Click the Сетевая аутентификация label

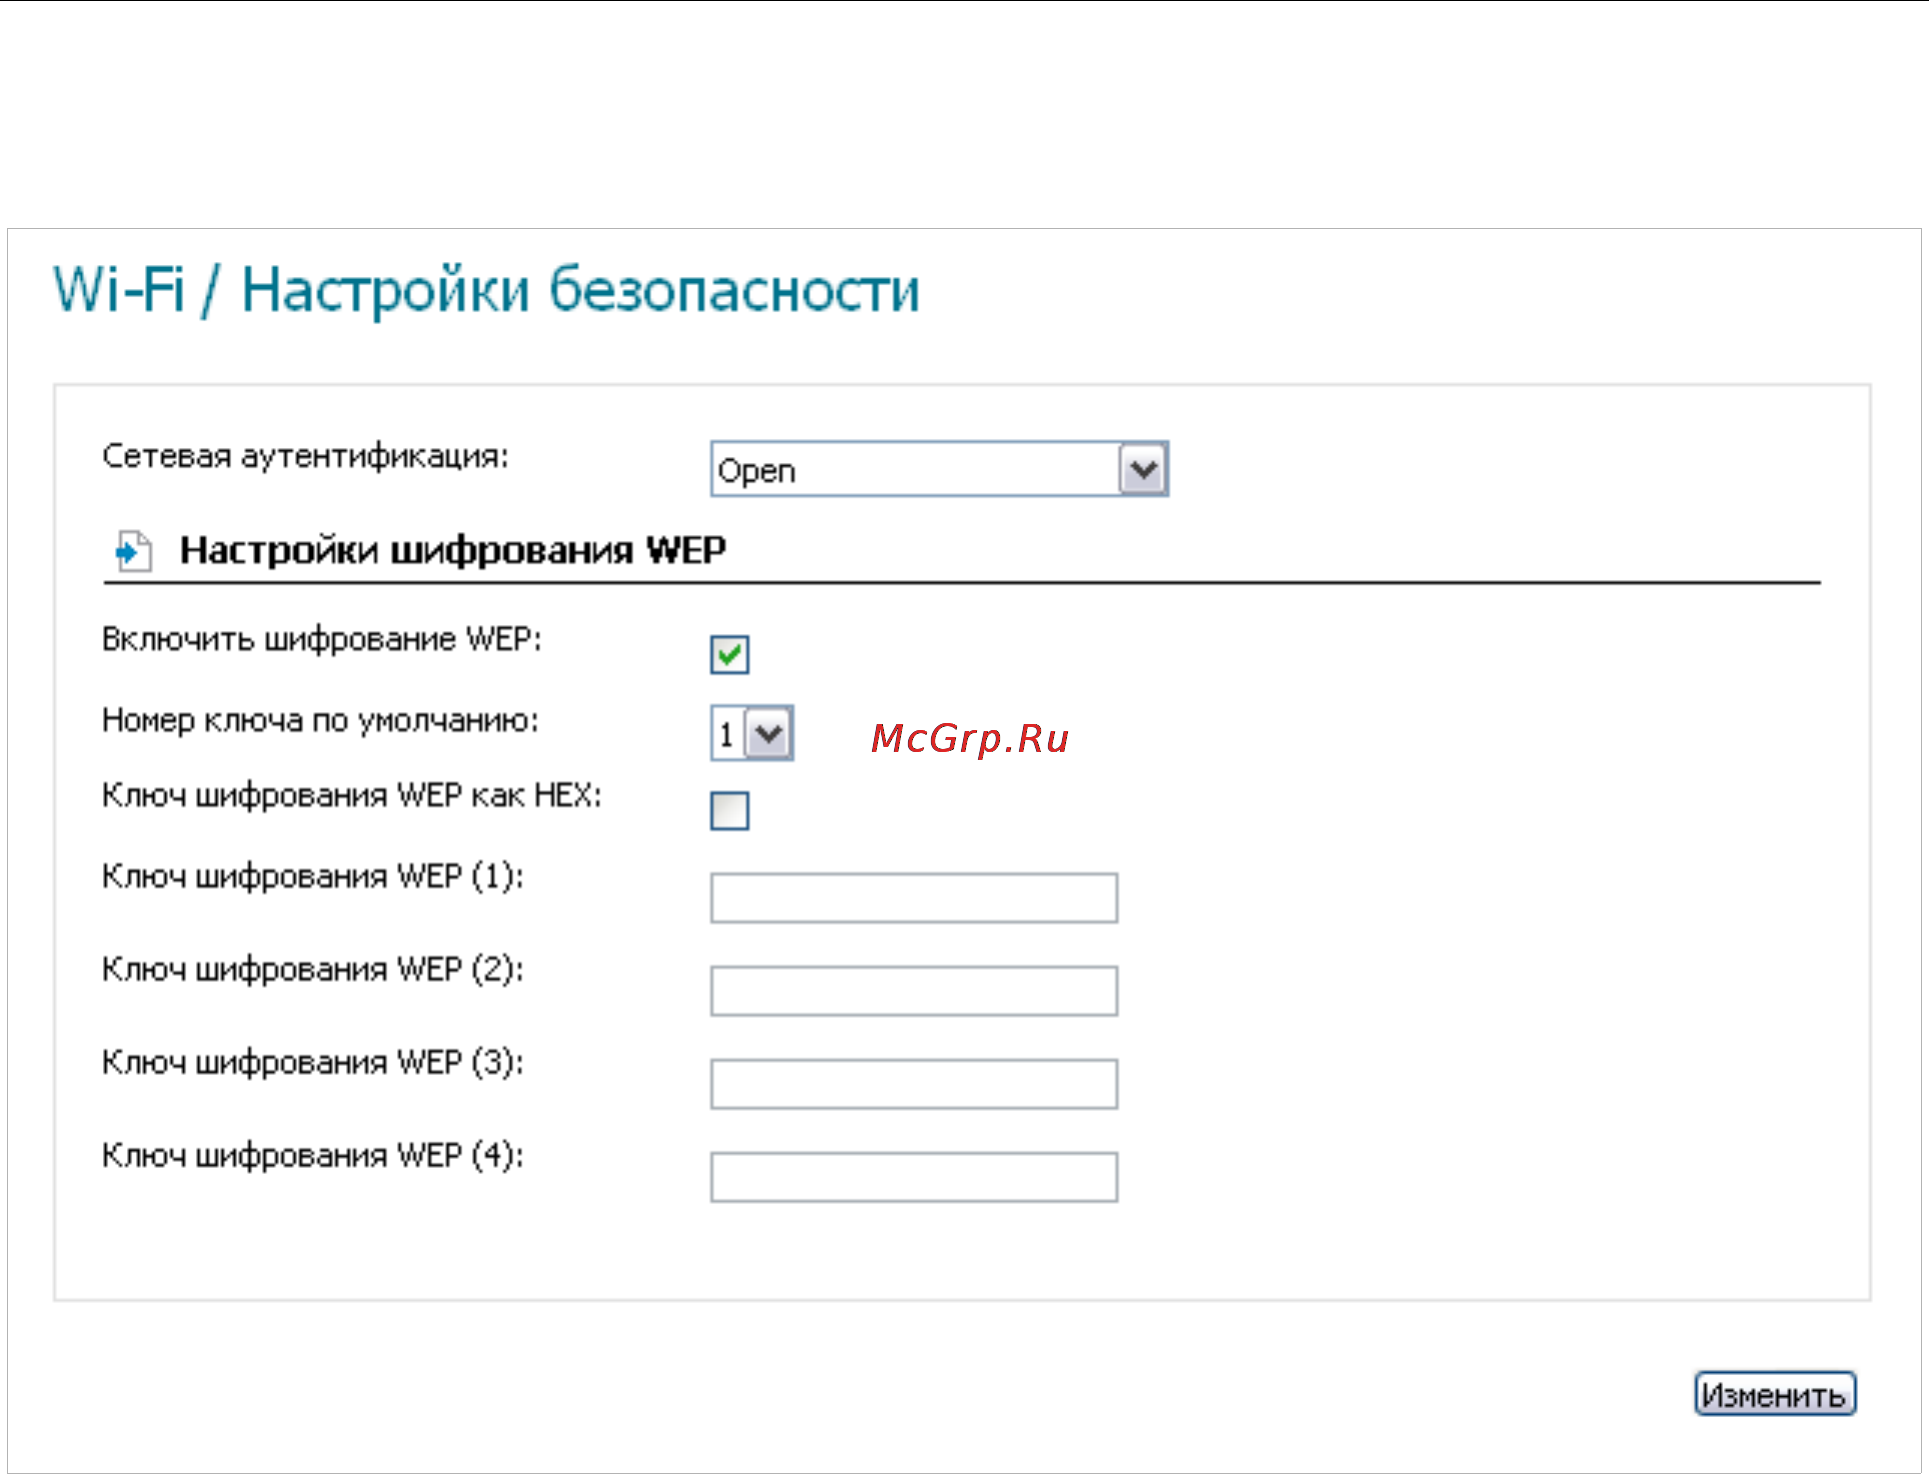[305, 457]
